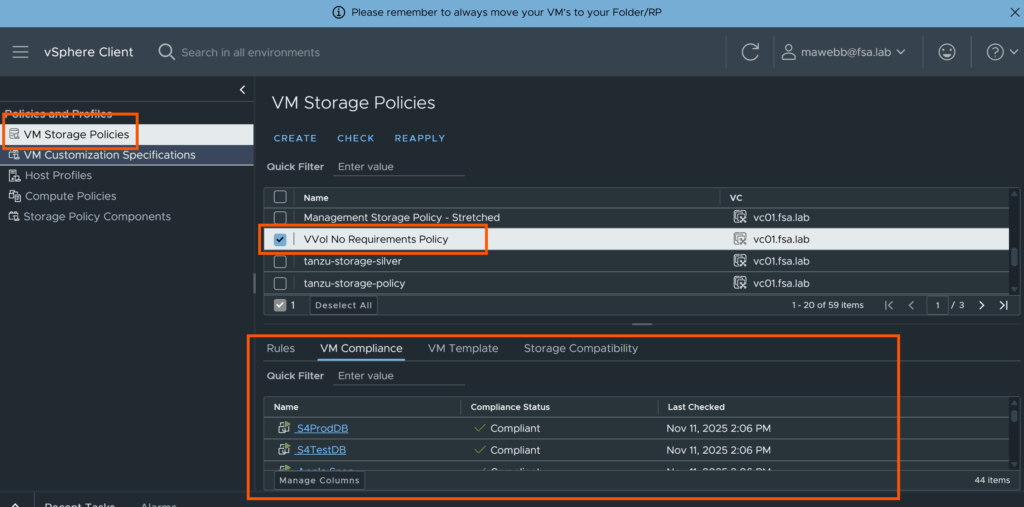The height and width of the screenshot is (507, 1024).
Task: Collapse the left sidebar panel arrow
Action: (x=242, y=90)
